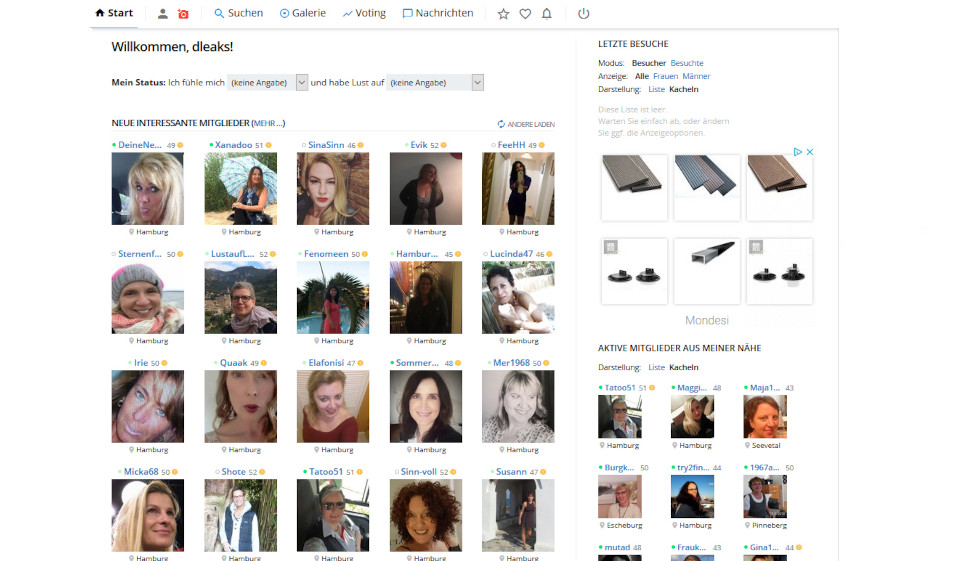Open the Suchen search page
The width and height of the screenshot is (960, 561).
click(239, 14)
